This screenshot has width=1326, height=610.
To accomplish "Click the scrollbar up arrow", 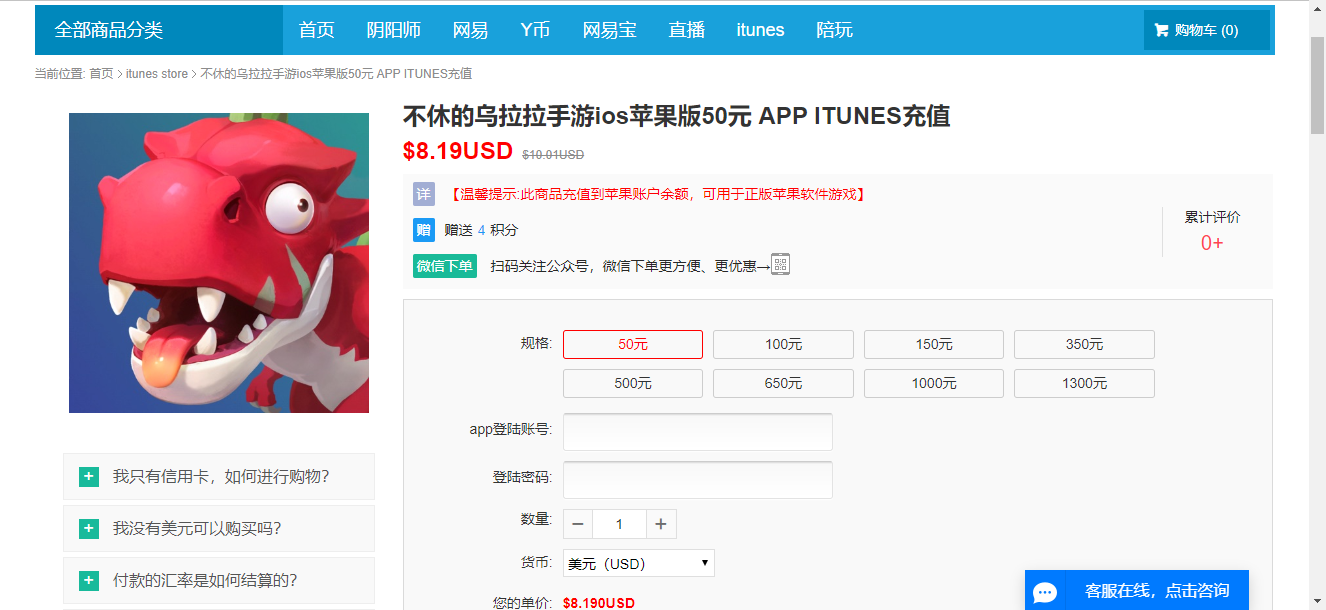I will pyautogui.click(x=1317, y=9).
